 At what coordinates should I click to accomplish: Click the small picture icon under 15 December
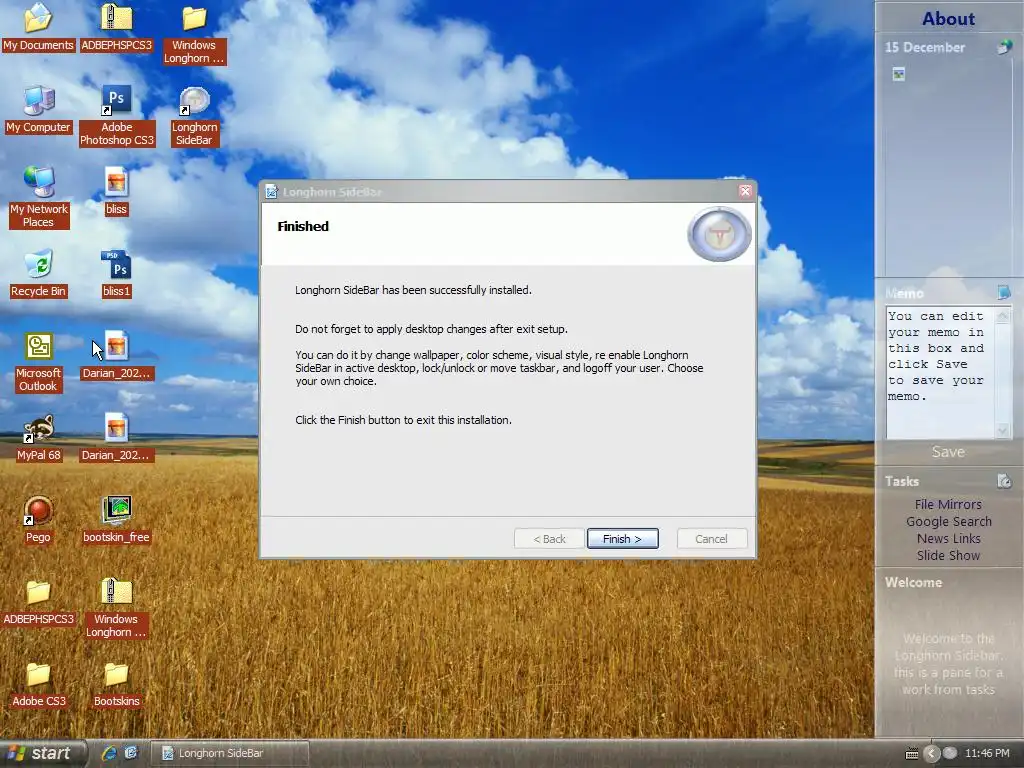click(899, 74)
